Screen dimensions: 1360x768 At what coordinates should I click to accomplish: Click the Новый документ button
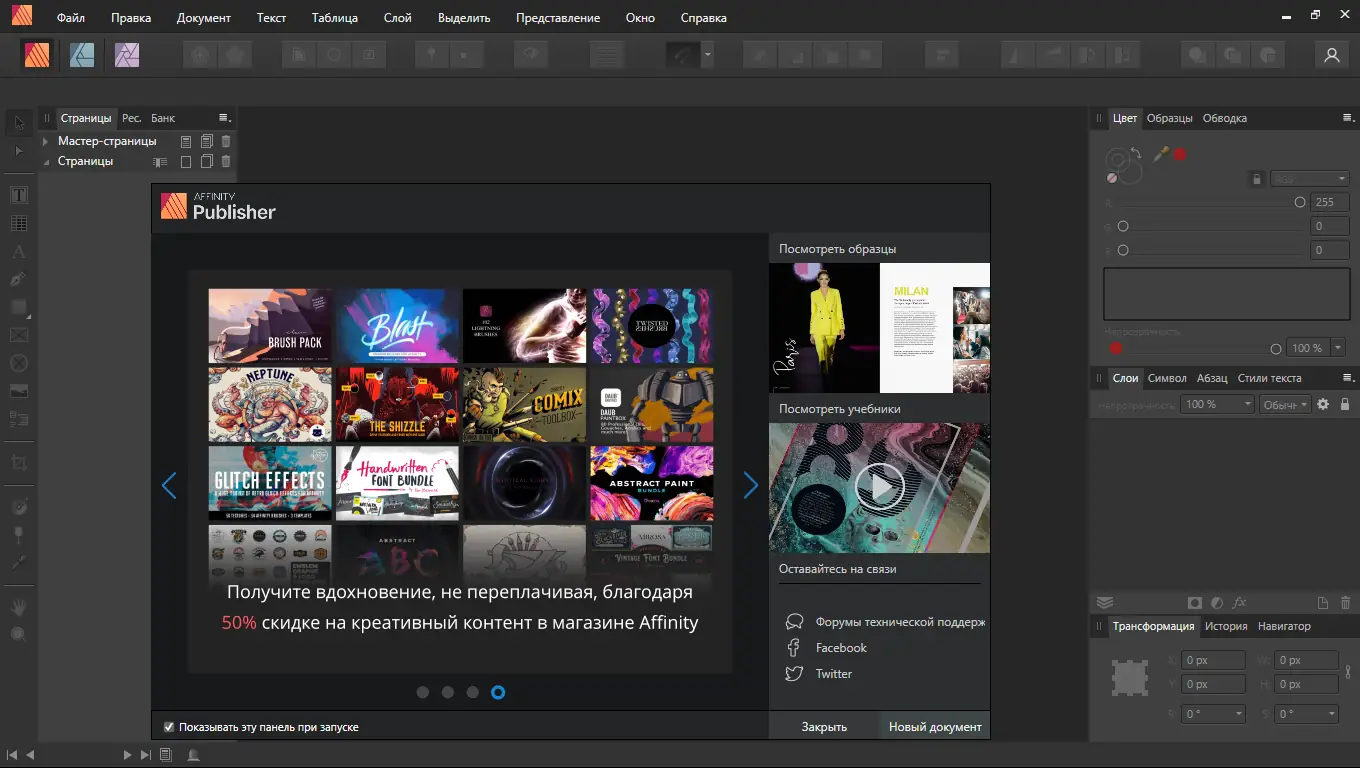[x=933, y=725]
